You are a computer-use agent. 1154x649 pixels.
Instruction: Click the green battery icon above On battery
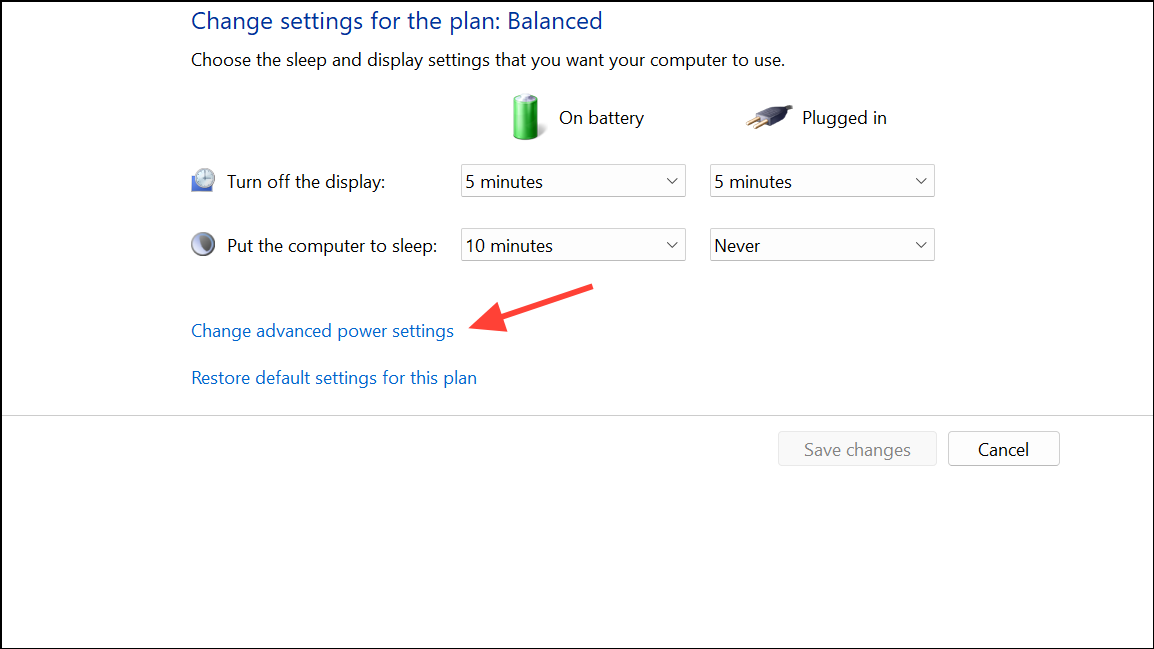point(527,117)
